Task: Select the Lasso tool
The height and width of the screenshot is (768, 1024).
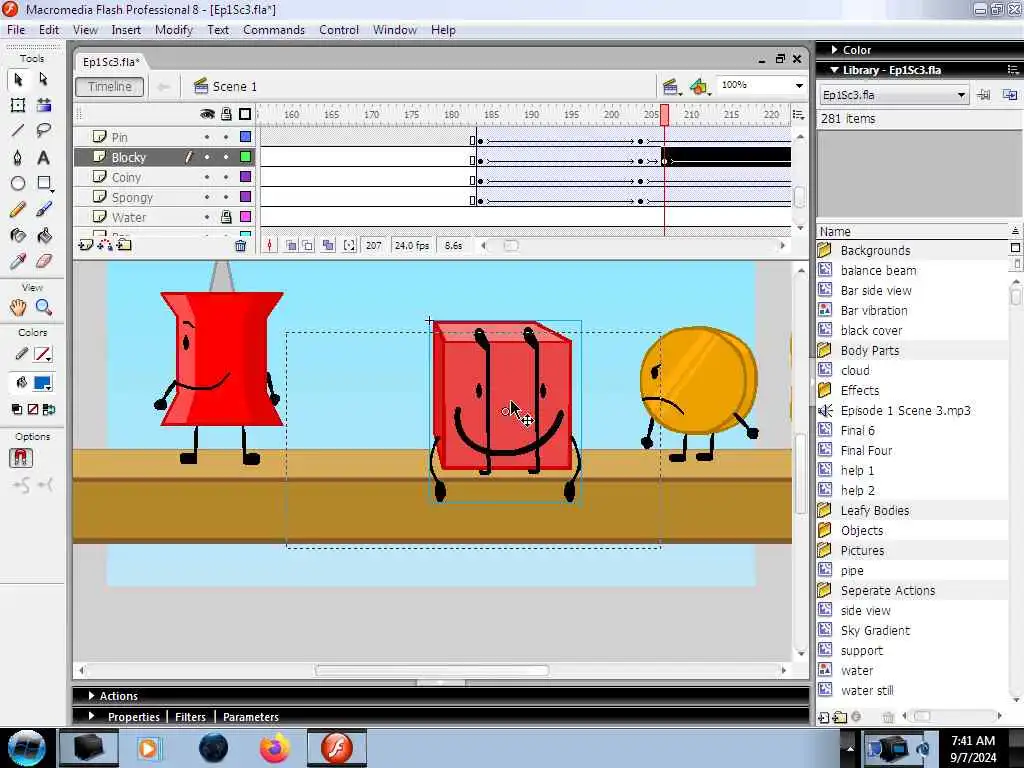Action: 44,131
